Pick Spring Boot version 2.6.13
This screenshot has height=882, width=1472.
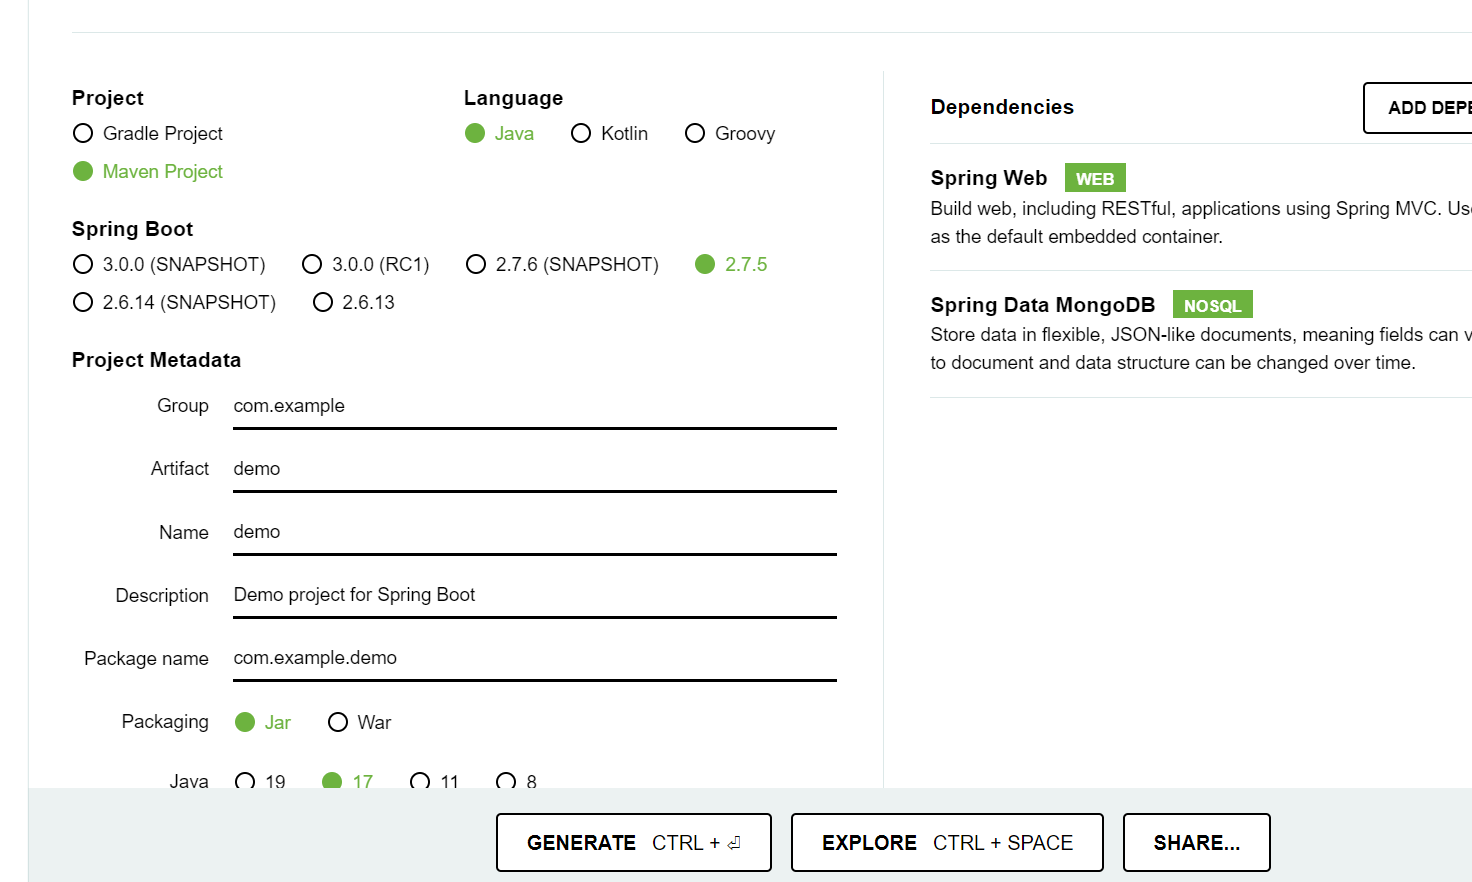click(x=322, y=302)
